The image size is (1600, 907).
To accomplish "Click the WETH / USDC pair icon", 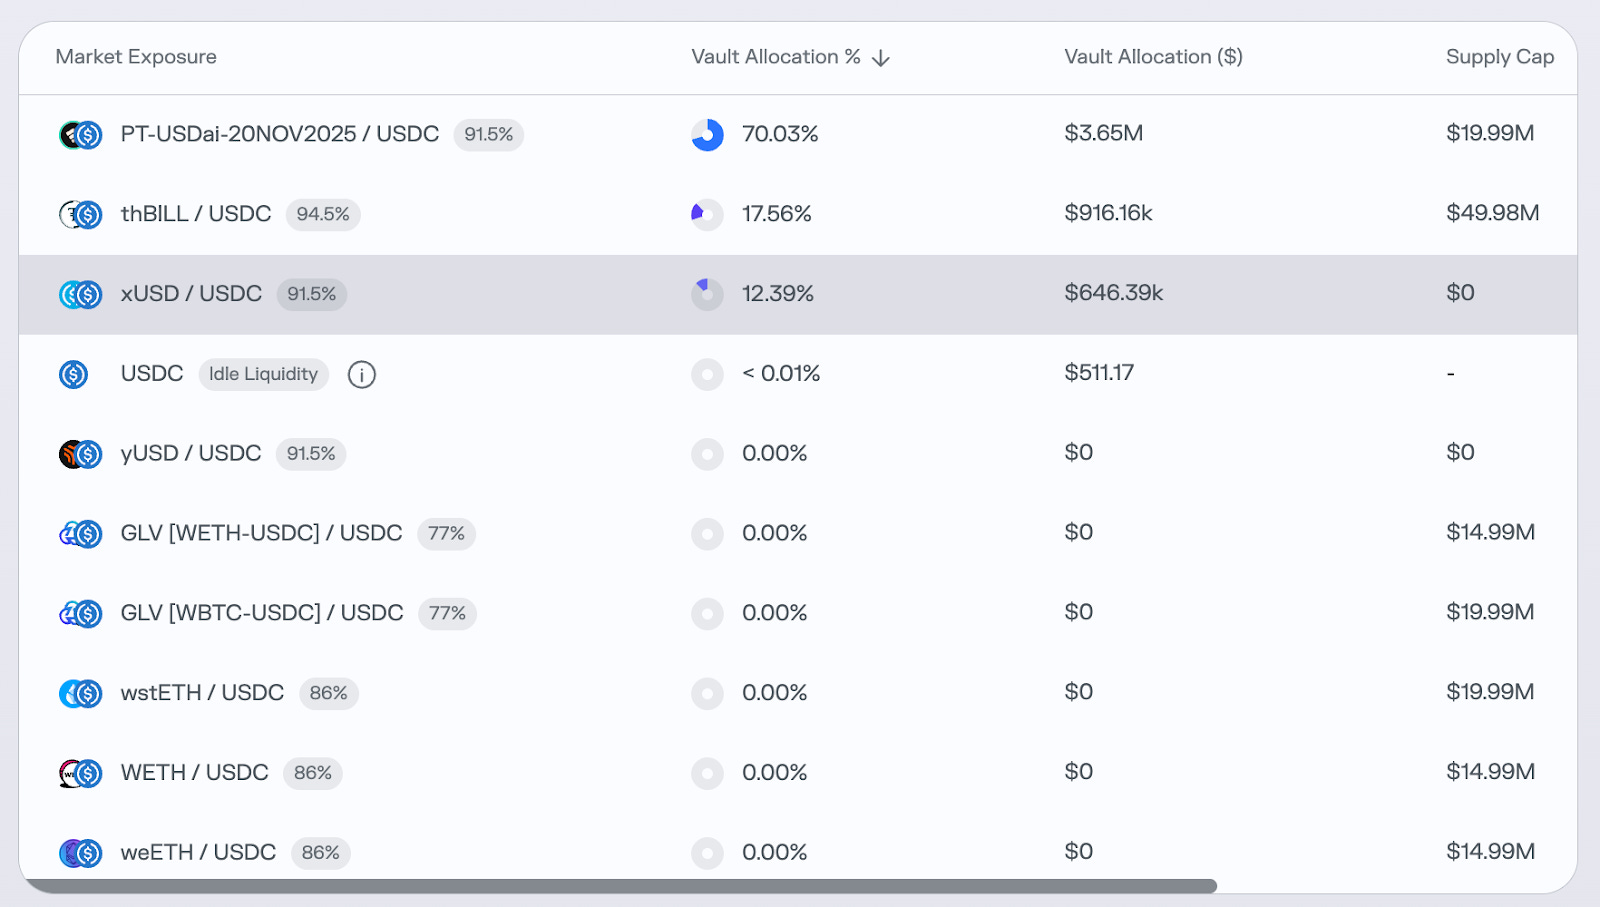I will tap(80, 773).
